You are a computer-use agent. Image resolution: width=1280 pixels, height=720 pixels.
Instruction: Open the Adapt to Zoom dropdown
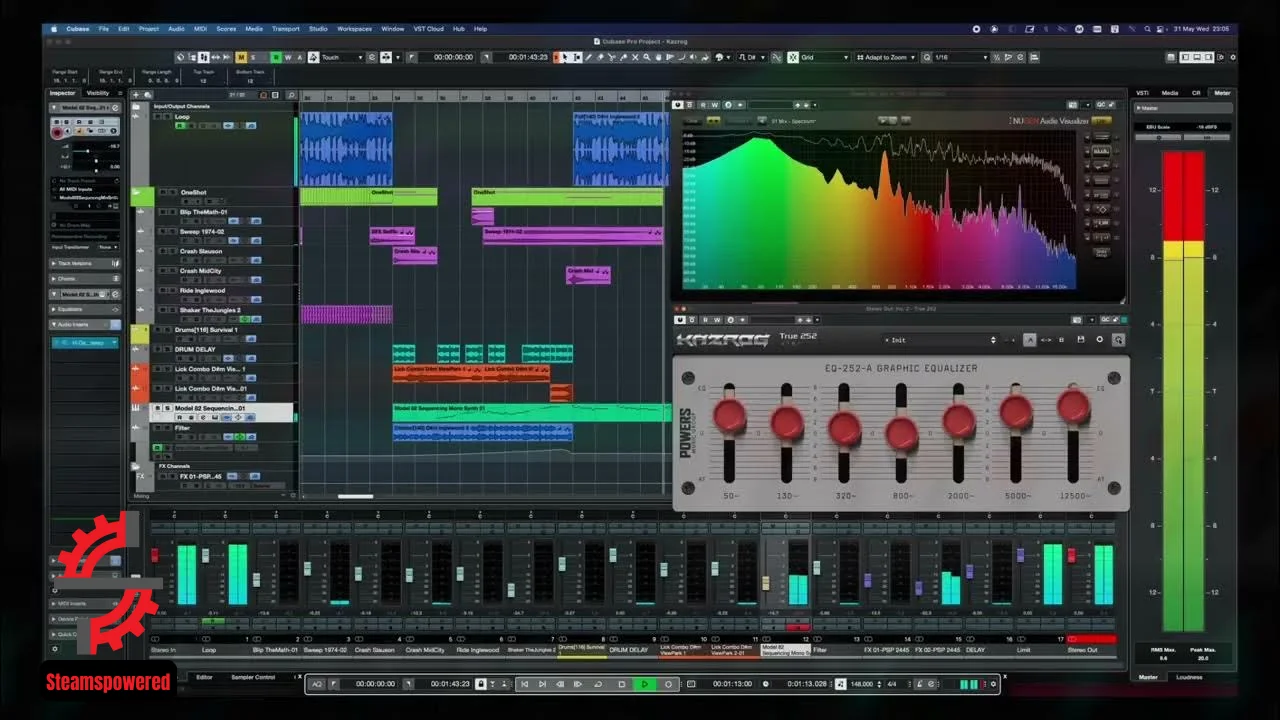(886, 57)
